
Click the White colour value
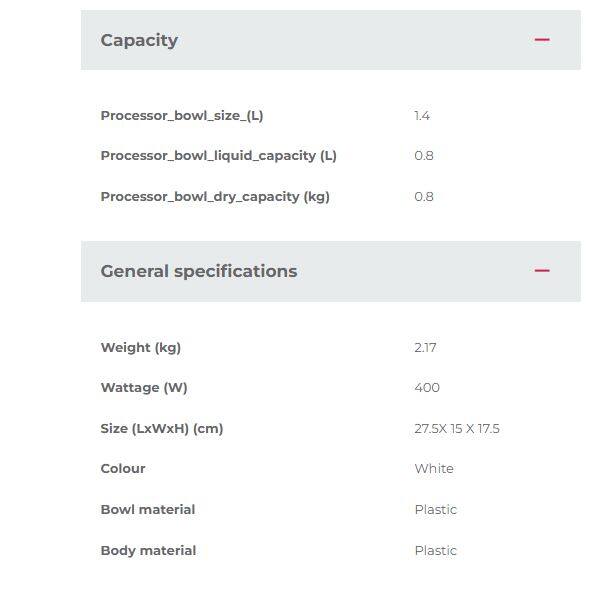(434, 469)
